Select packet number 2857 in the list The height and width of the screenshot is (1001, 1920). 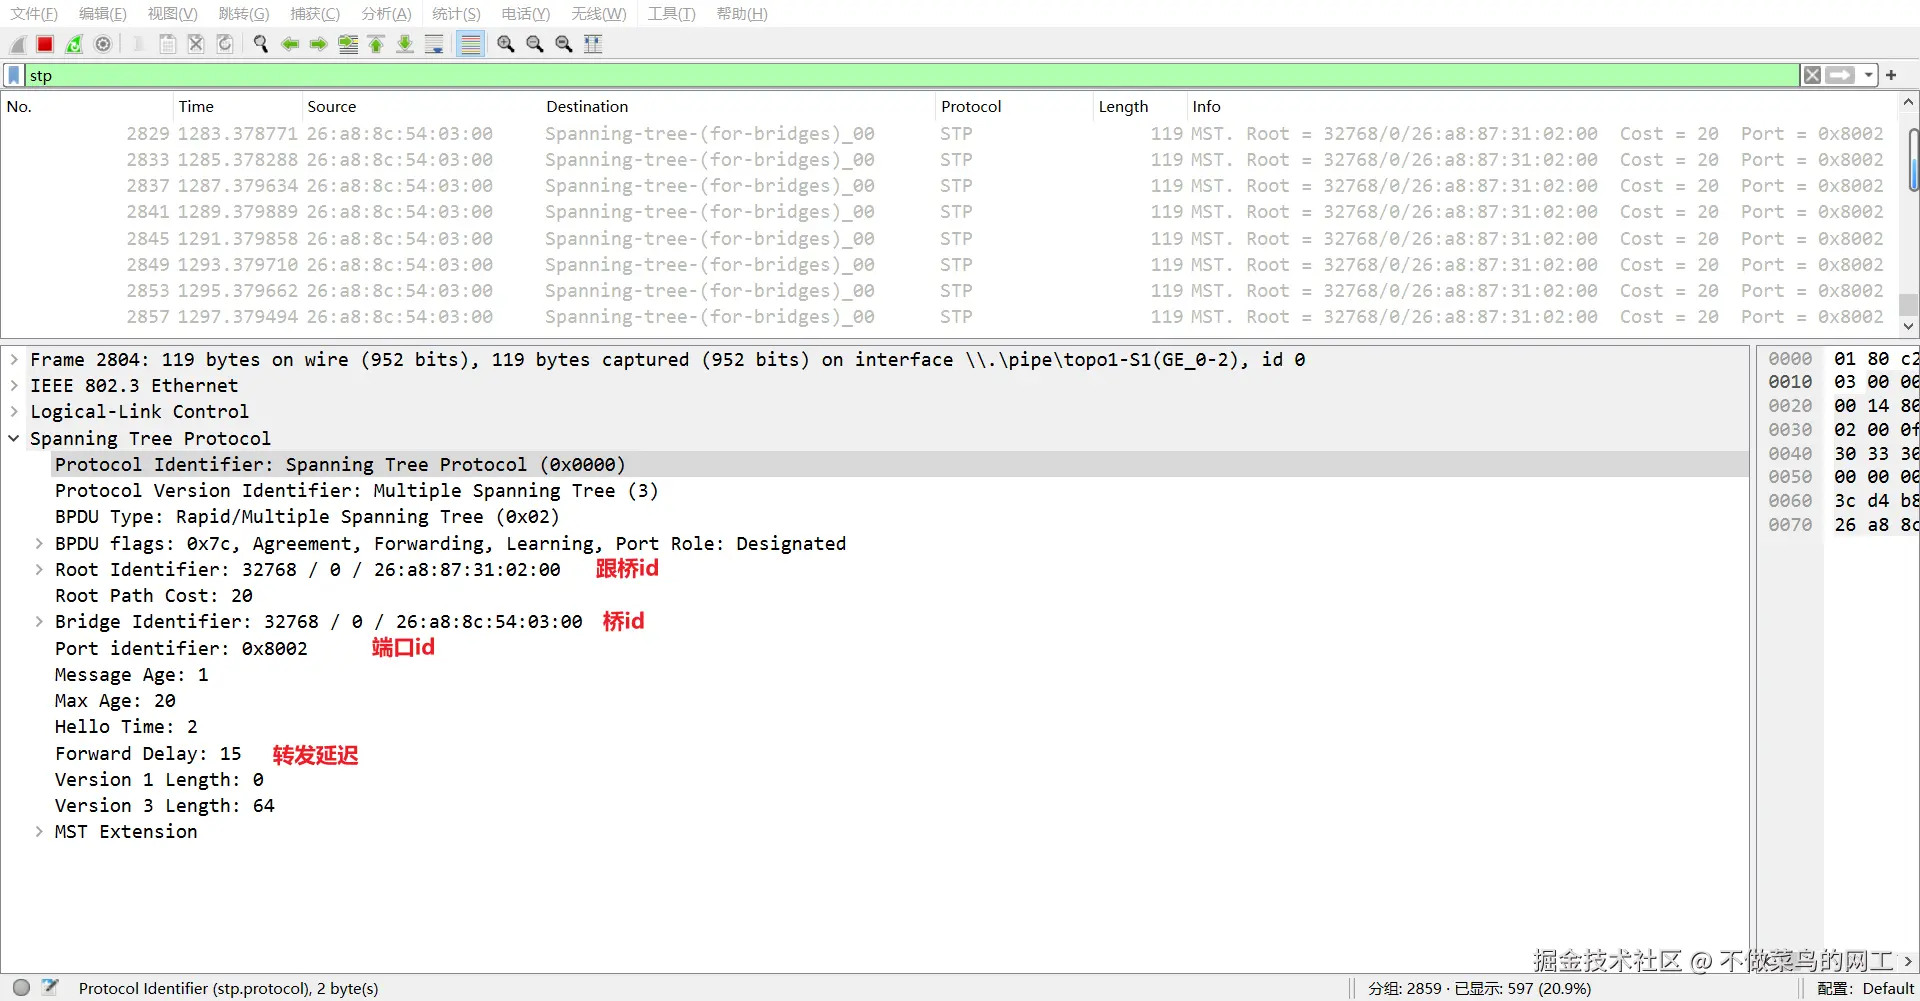948,316
